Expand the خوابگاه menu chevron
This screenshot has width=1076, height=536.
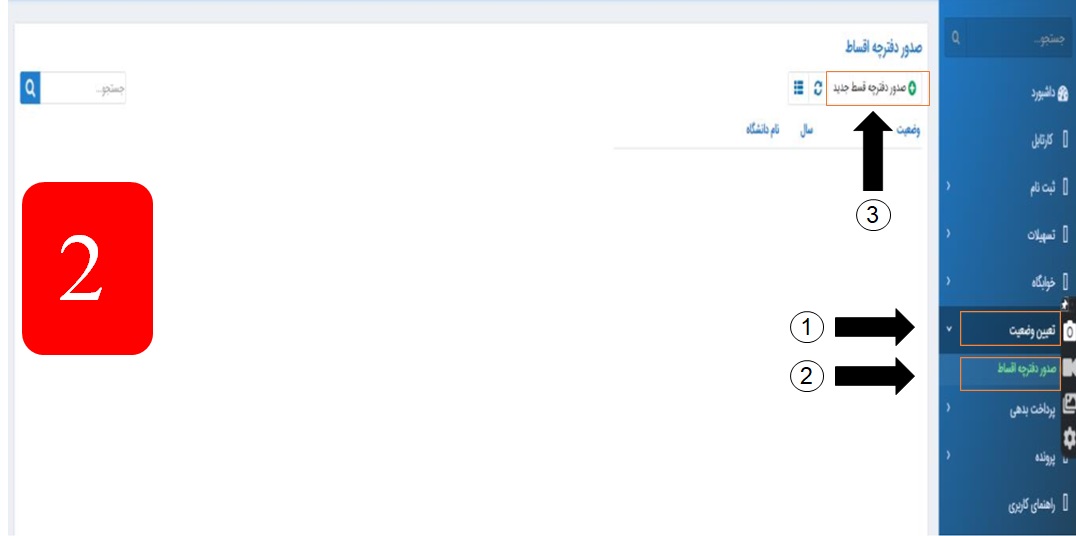pyautogui.click(x=948, y=281)
